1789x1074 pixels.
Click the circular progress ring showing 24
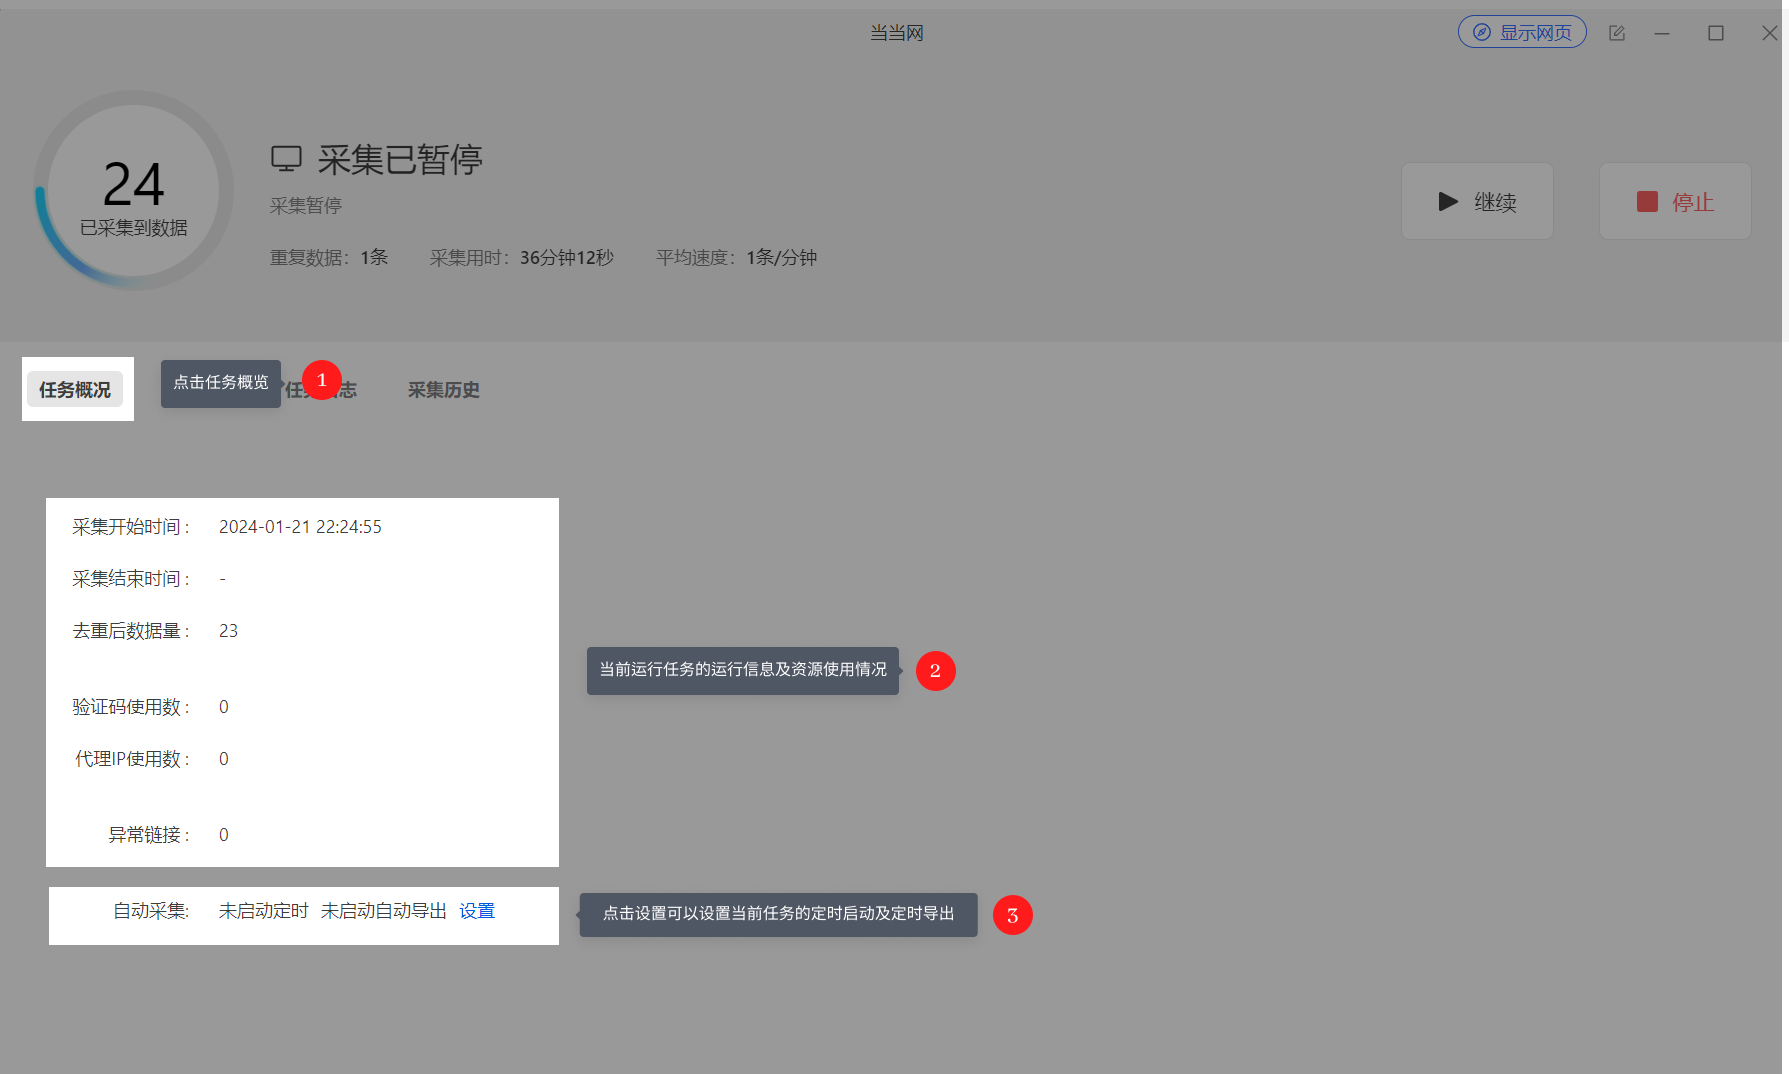click(133, 190)
